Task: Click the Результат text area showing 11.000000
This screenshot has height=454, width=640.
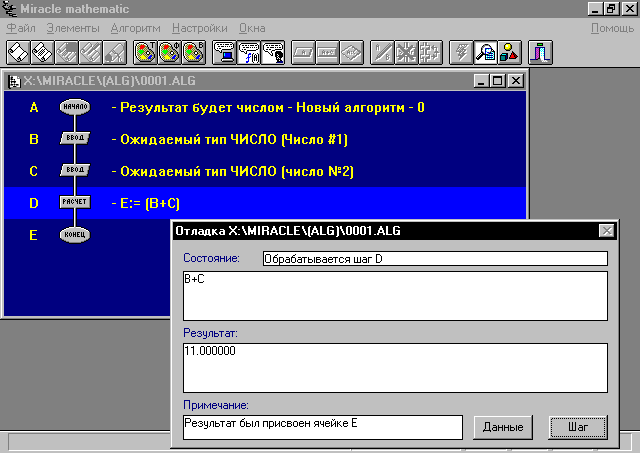Action: 395,368
